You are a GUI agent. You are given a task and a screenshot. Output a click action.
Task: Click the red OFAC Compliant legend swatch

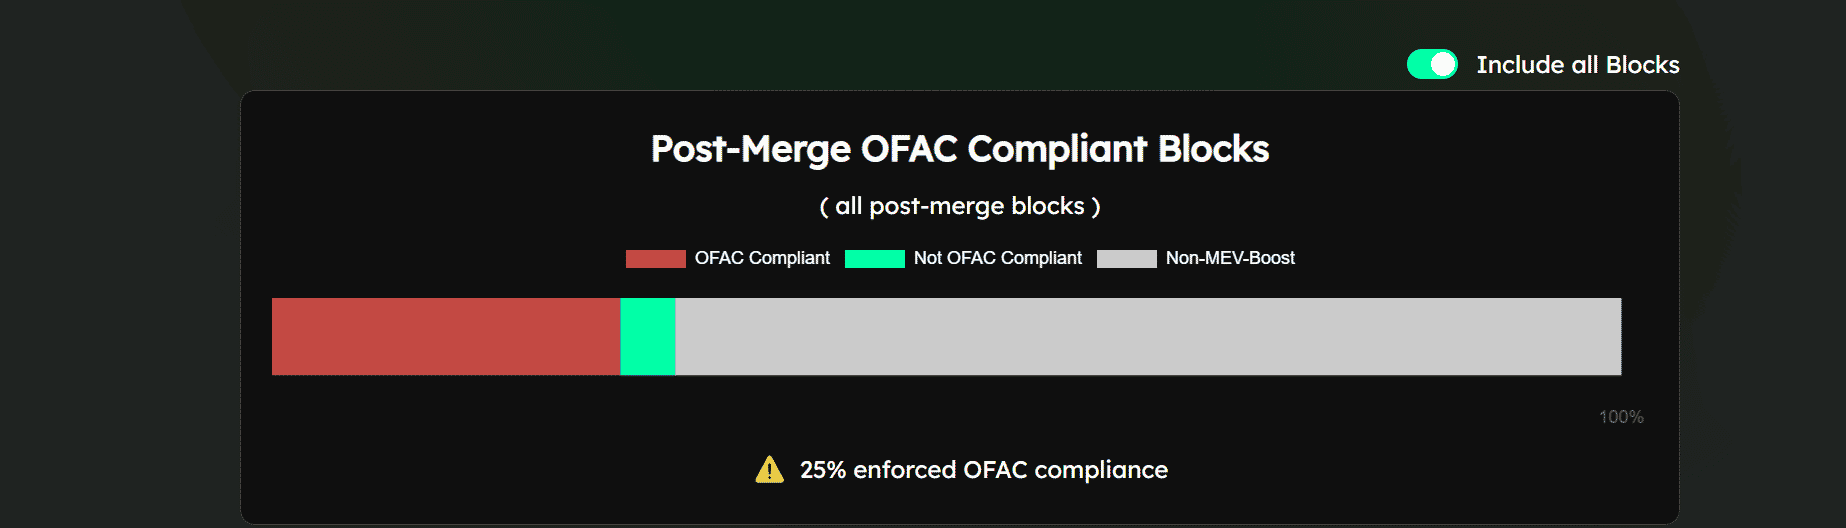(x=656, y=259)
